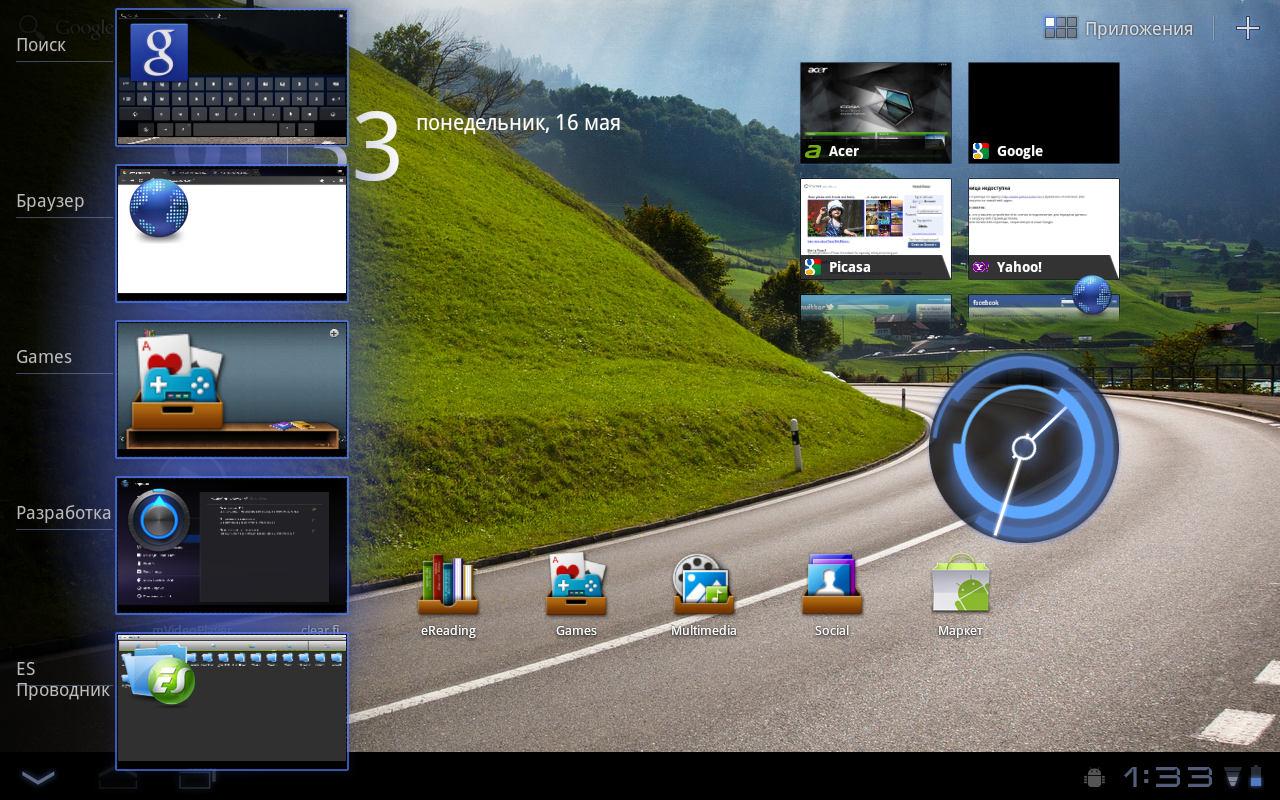Click the plus icon to customize home
Viewport: 1280px width, 800px height.
pos(1247,28)
